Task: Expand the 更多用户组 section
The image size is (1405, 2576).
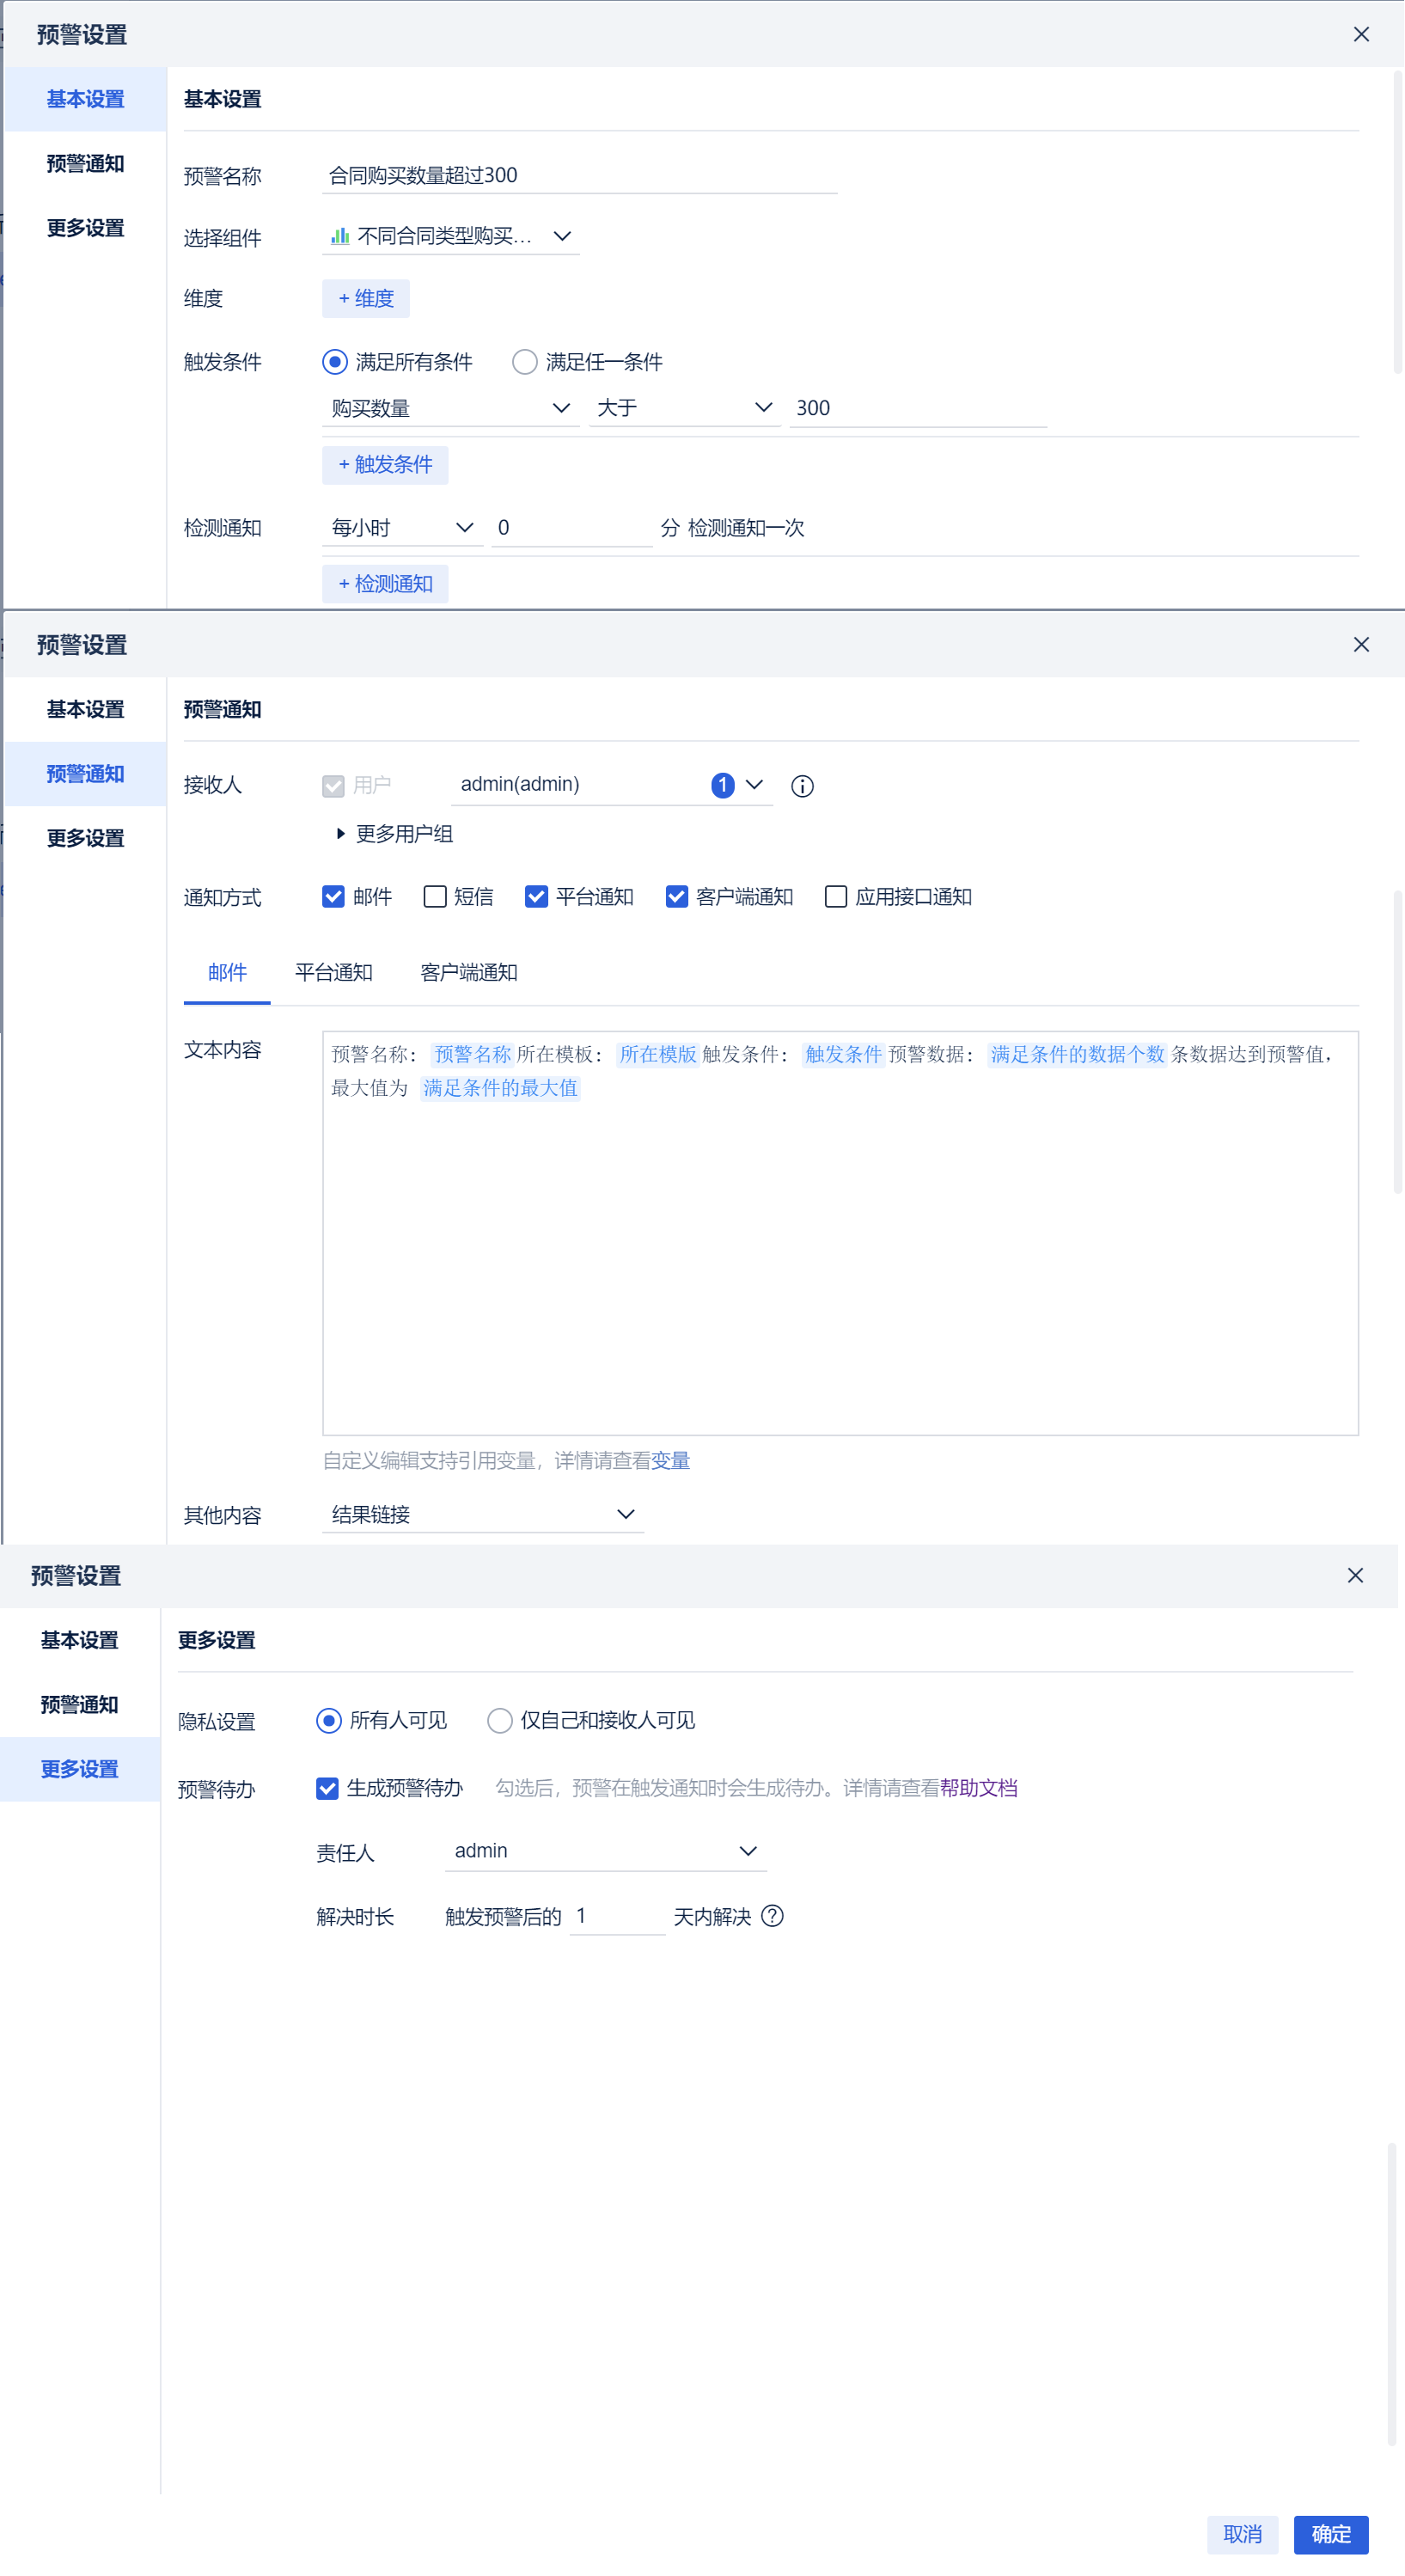Action: pos(394,834)
